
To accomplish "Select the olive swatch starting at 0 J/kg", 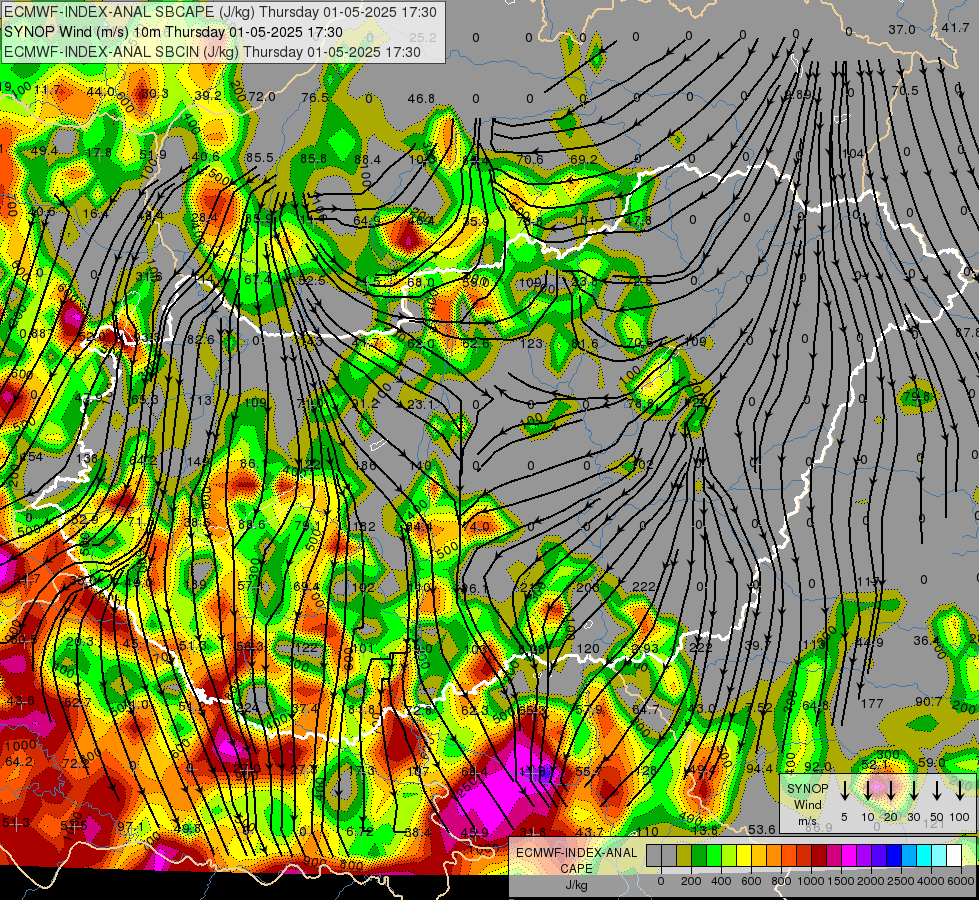I will coord(684,856).
